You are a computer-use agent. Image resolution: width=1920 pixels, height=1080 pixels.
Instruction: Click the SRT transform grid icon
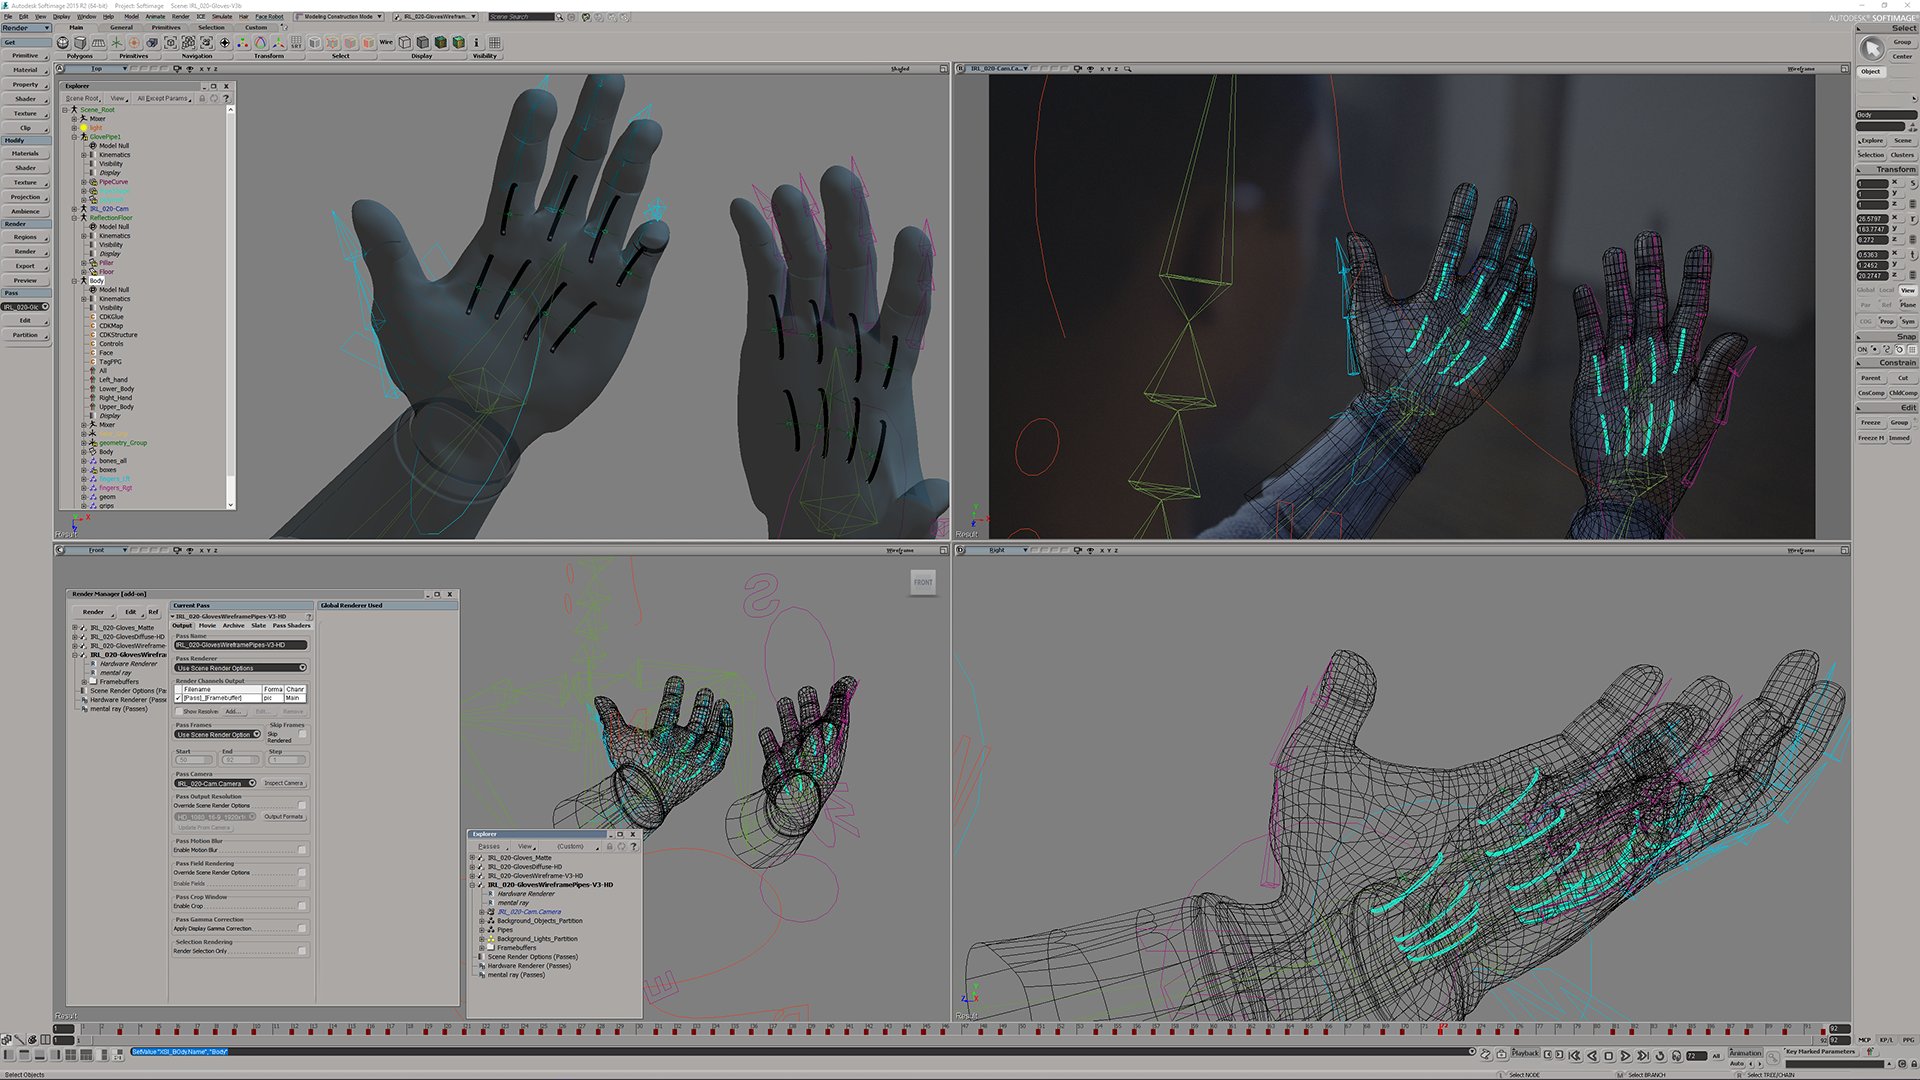point(296,43)
